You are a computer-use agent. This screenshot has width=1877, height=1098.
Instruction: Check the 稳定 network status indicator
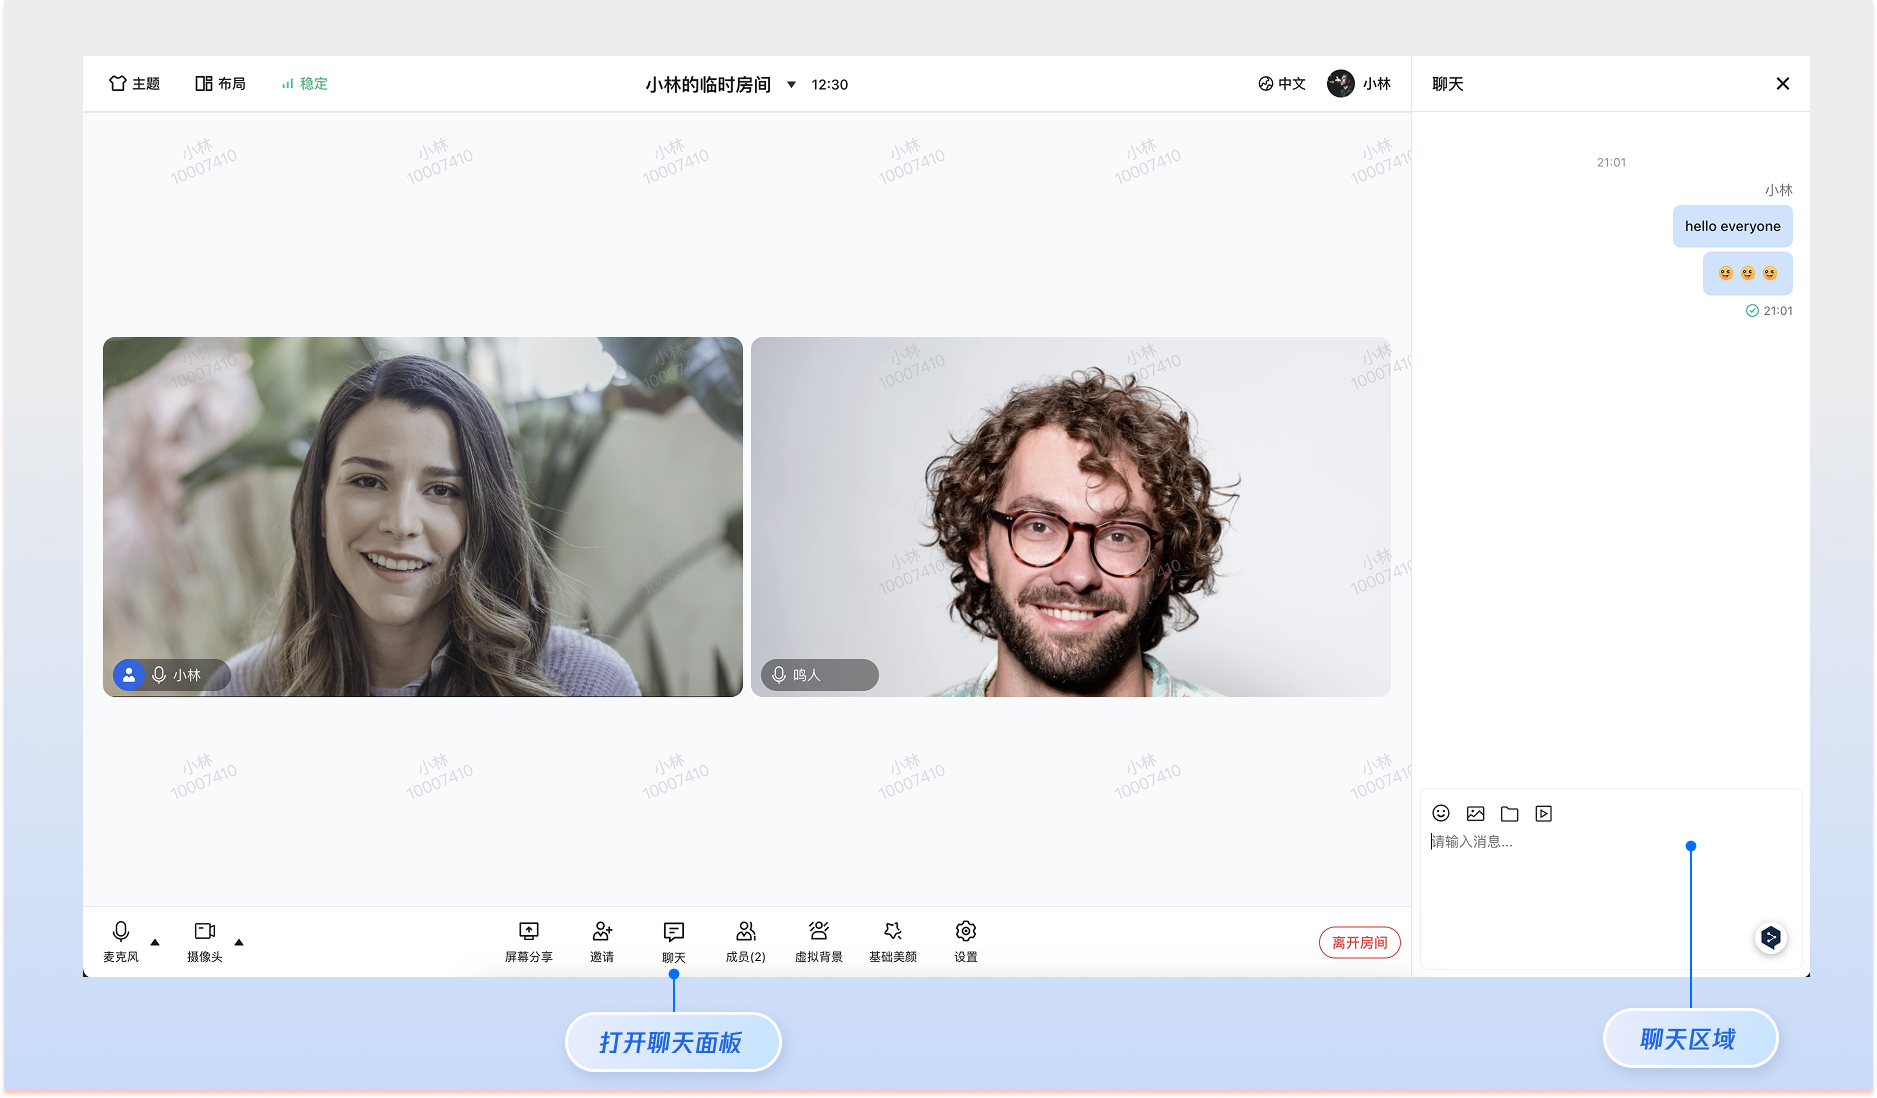(305, 84)
